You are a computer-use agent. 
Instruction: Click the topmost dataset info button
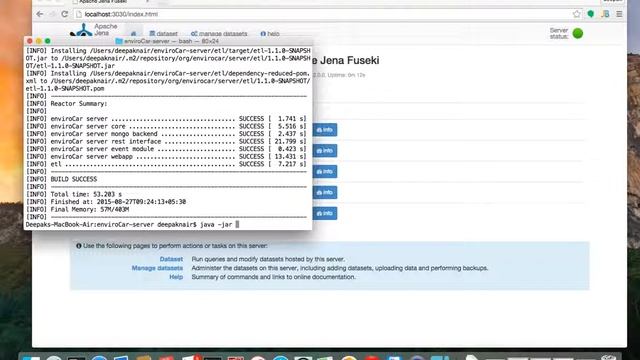[x=325, y=130]
